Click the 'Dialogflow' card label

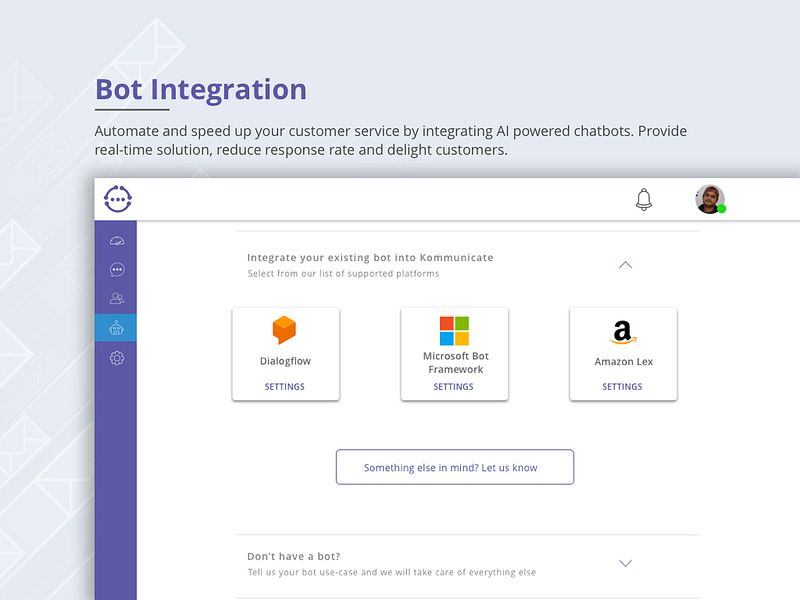(x=285, y=361)
